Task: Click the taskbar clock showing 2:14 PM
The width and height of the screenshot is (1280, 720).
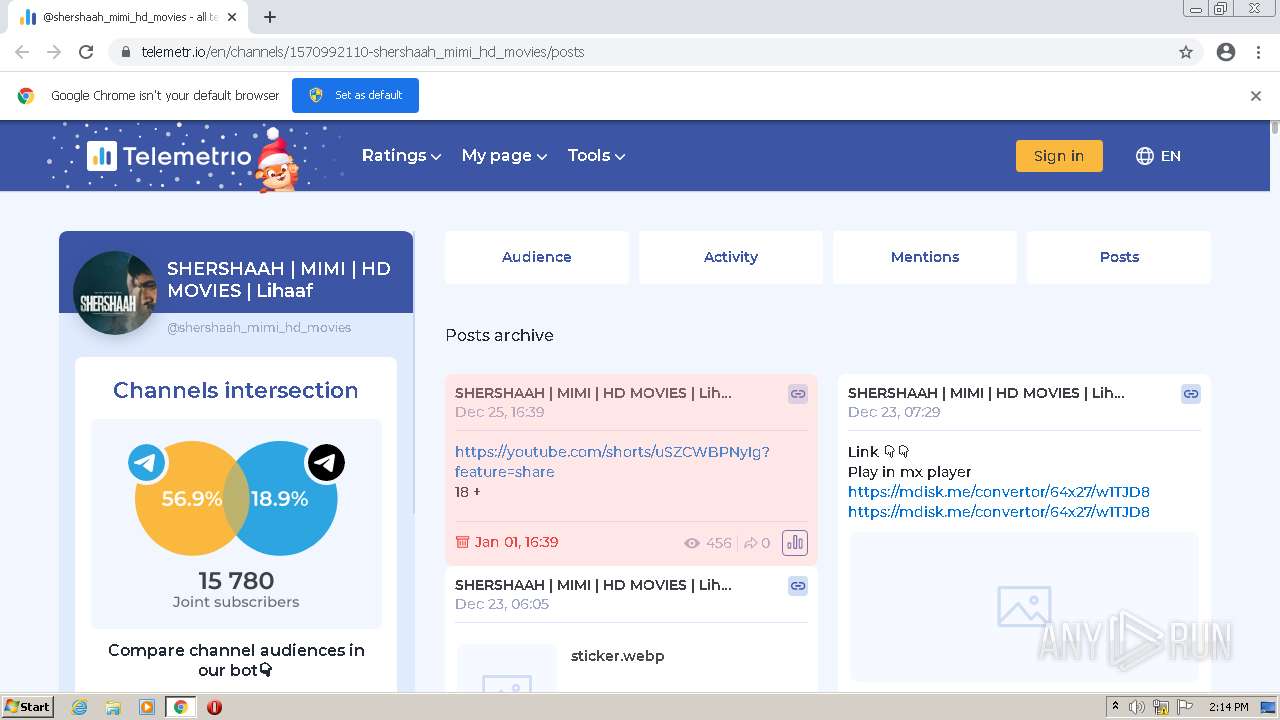Action: 1229,707
